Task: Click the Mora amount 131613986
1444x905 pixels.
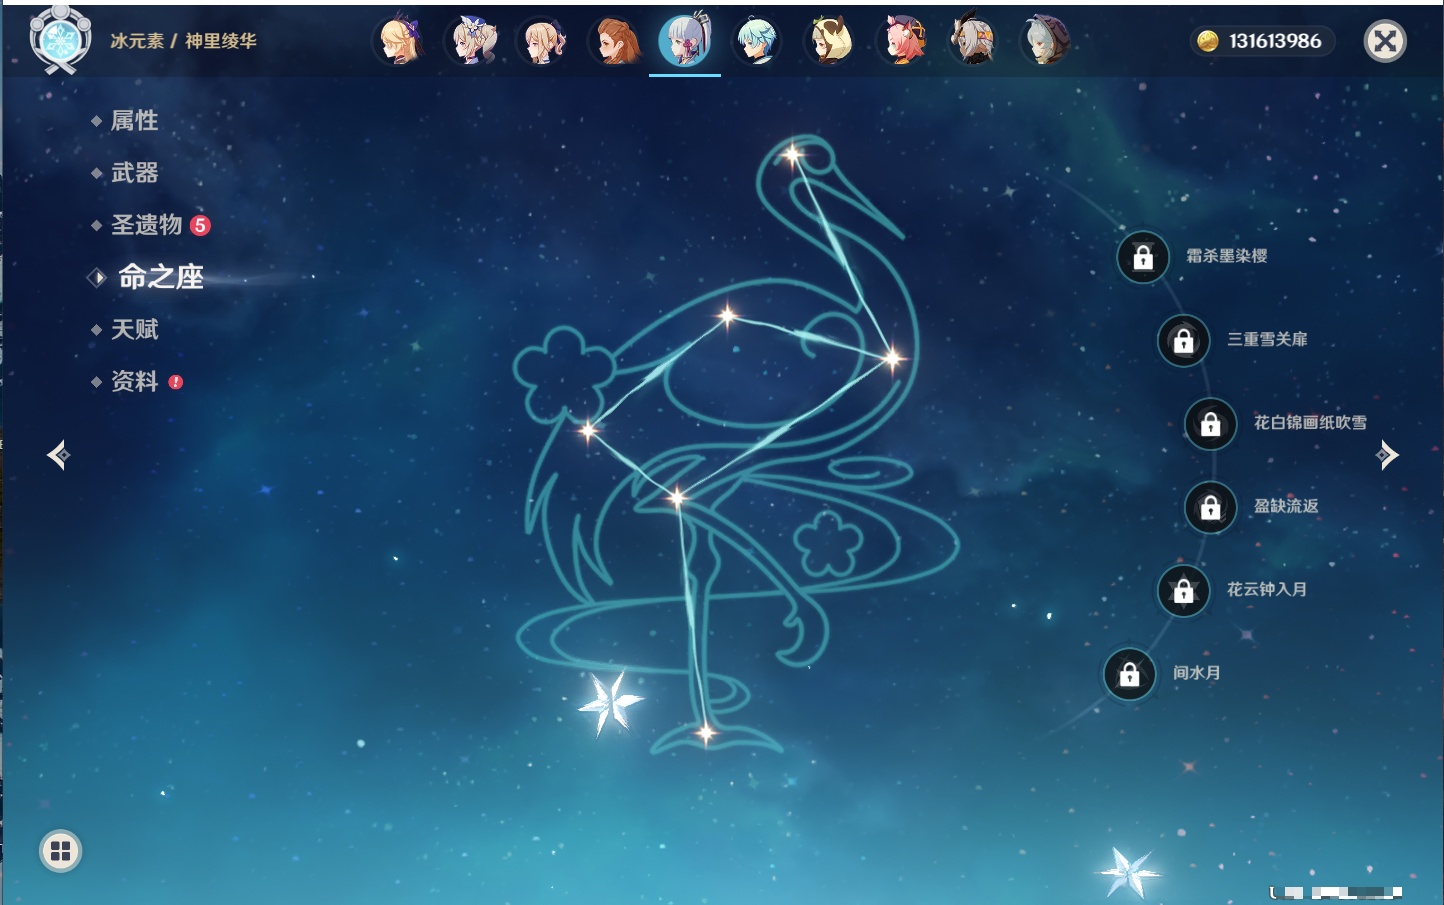Action: tap(1275, 41)
